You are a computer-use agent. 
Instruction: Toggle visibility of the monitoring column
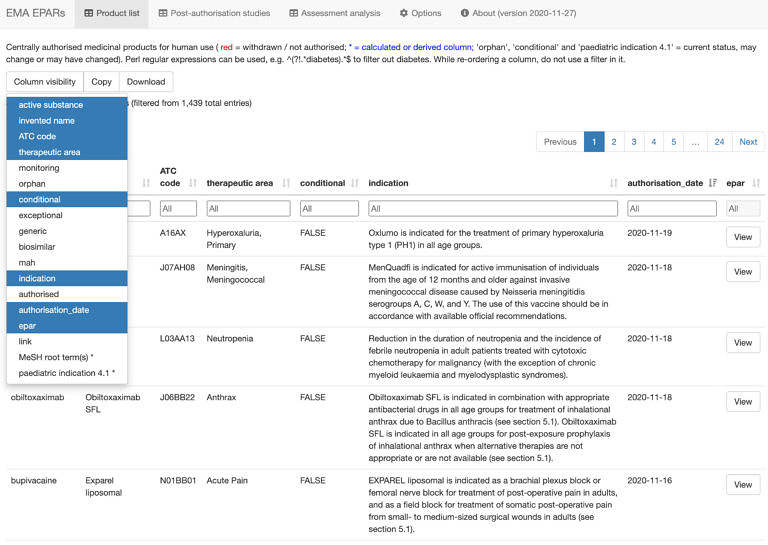point(39,168)
